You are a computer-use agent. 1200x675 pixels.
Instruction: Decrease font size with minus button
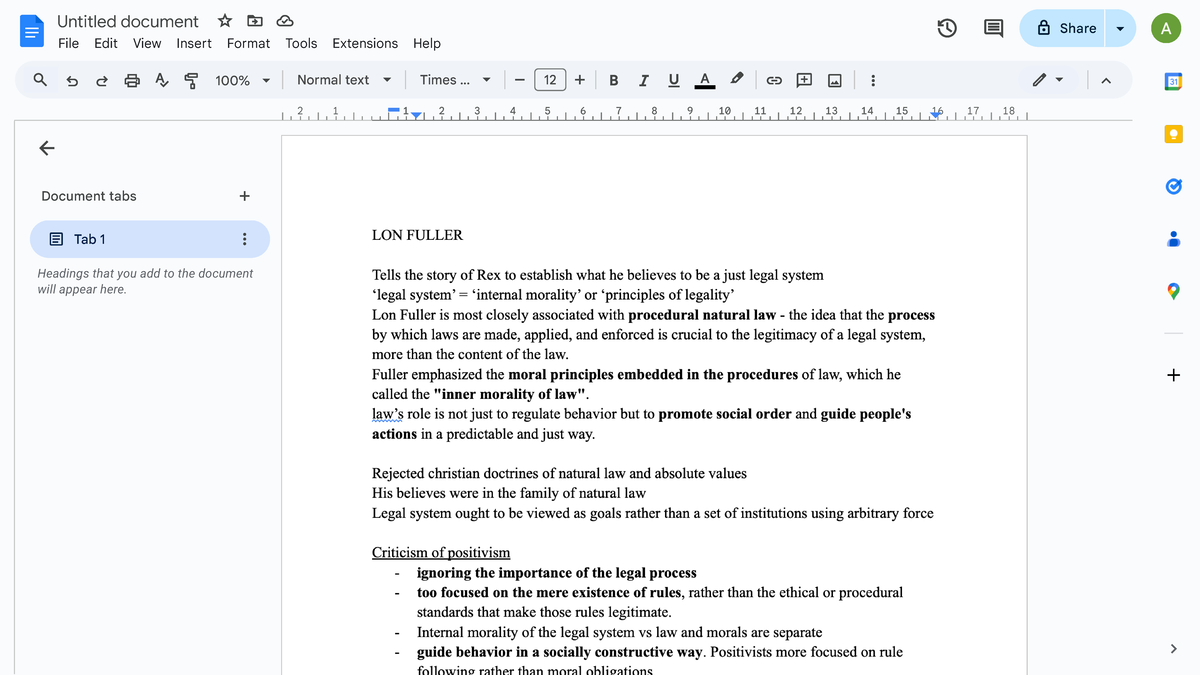[x=520, y=80]
